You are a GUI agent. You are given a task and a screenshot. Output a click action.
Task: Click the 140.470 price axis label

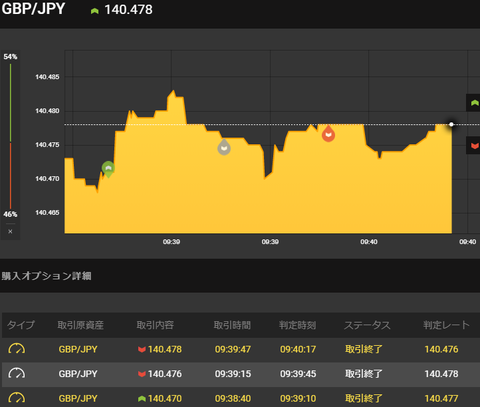tap(47, 179)
